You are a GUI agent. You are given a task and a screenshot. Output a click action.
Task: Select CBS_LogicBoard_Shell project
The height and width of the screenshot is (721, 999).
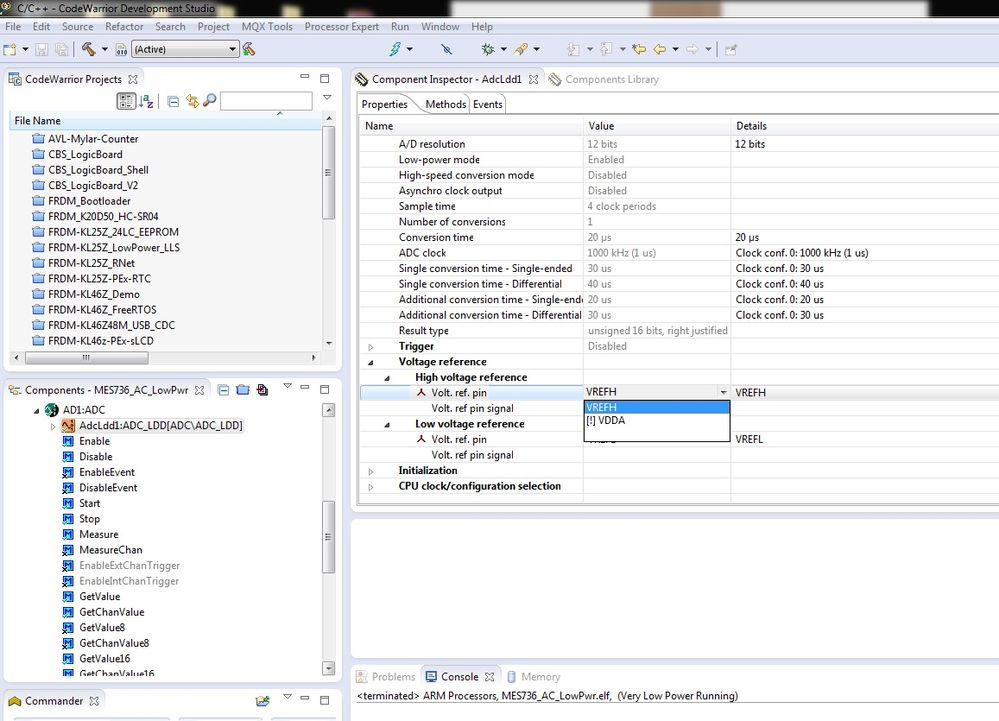click(x=98, y=170)
